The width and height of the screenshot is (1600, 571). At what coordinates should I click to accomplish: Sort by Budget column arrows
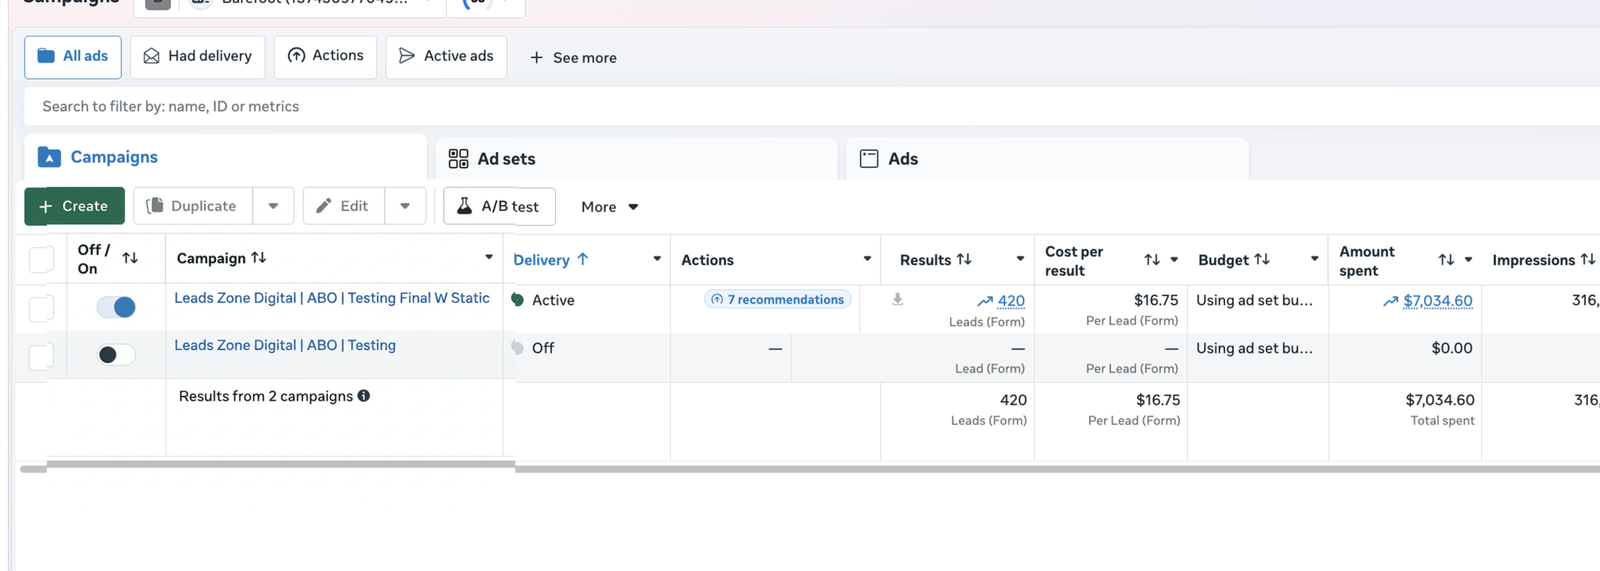pos(1262,259)
